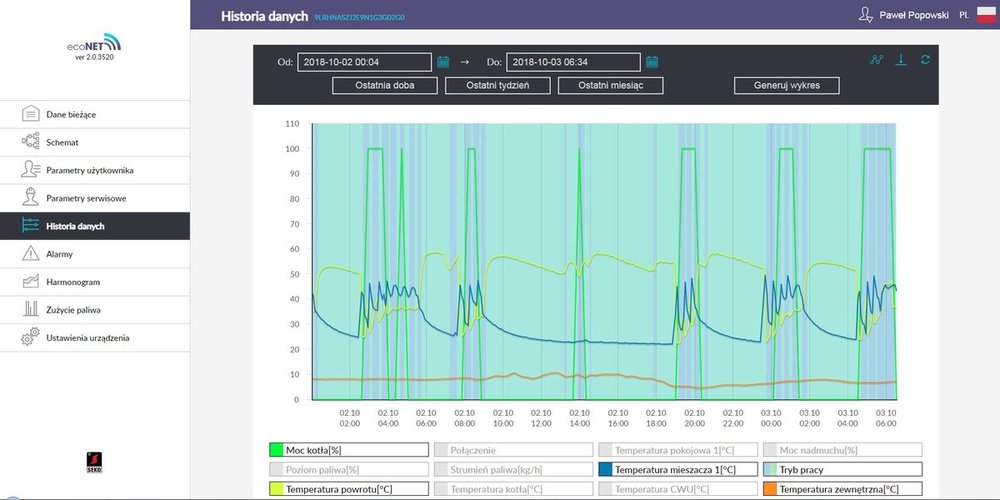Open the 'Od' start date calendar picker
Viewport: 1000px width, 500px height.
(x=443, y=62)
